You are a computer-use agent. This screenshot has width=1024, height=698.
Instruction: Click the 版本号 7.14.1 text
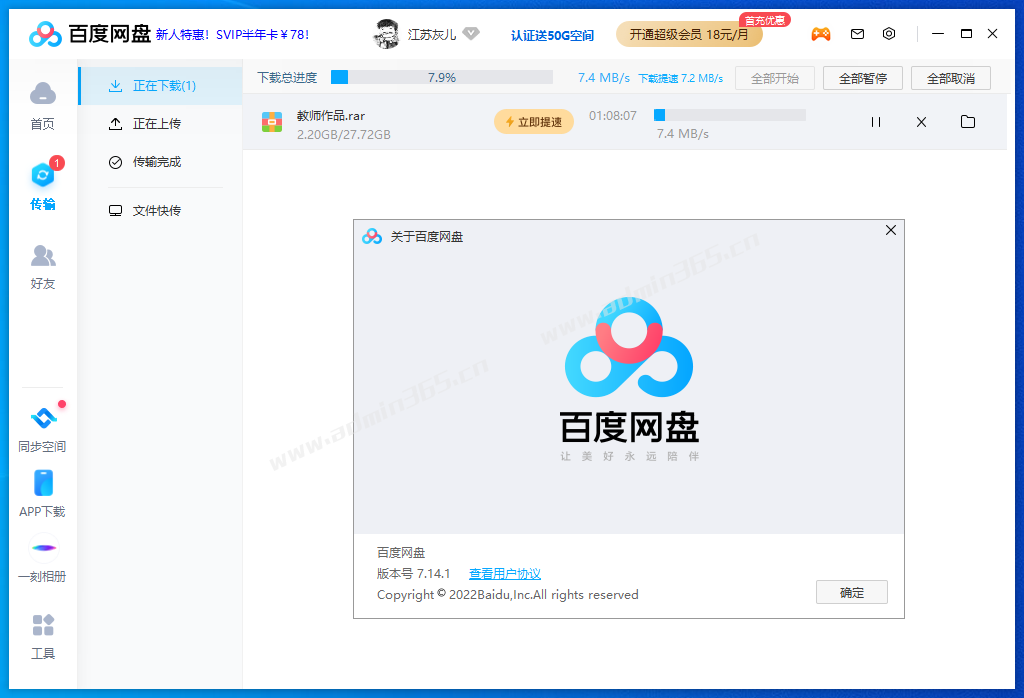click(413, 574)
